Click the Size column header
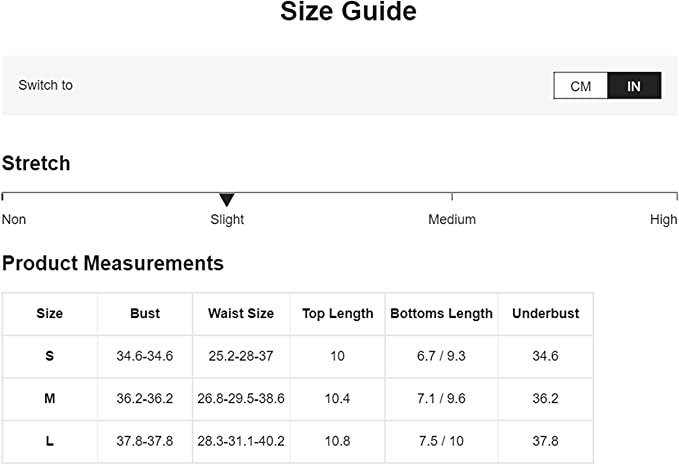Image resolution: width=679 pixels, height=465 pixels. click(x=49, y=313)
